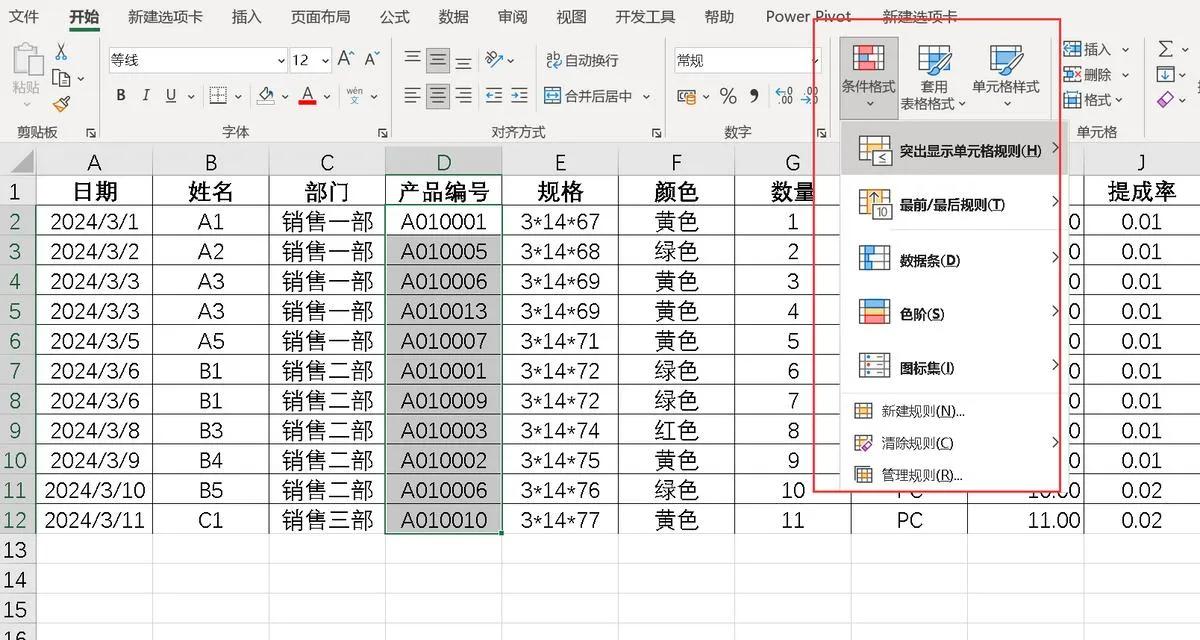Open the 突出显示单元格规则 submenu
Screen dimensions: 1200x640
pos(956,150)
